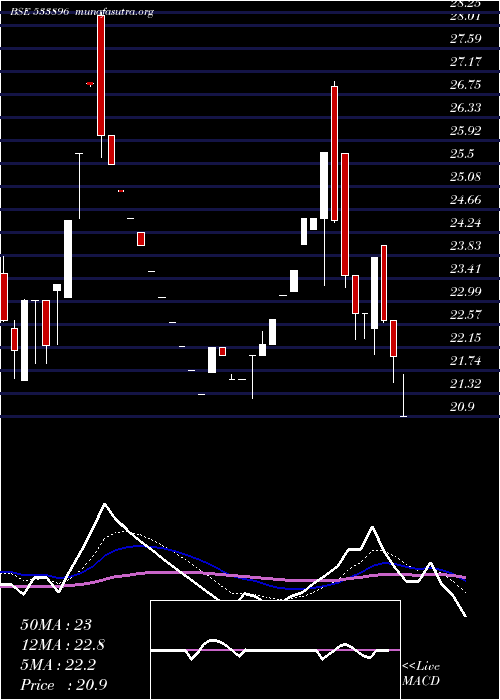Click the MACD inset chart box

point(275,650)
